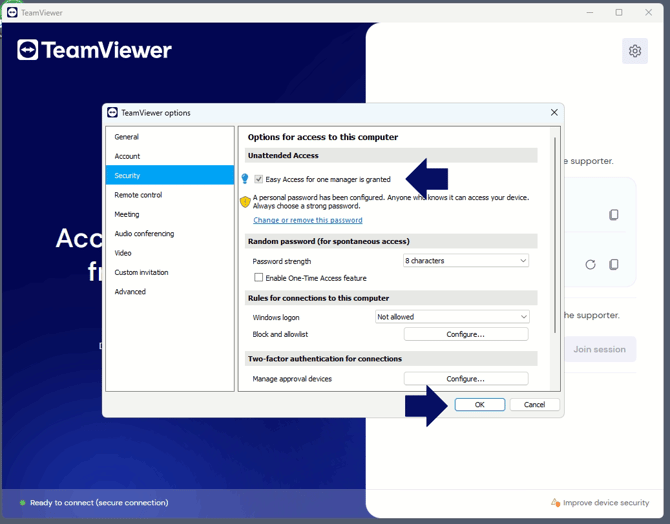Click the Windows logon label
The height and width of the screenshot is (524, 670).
click(x=276, y=317)
